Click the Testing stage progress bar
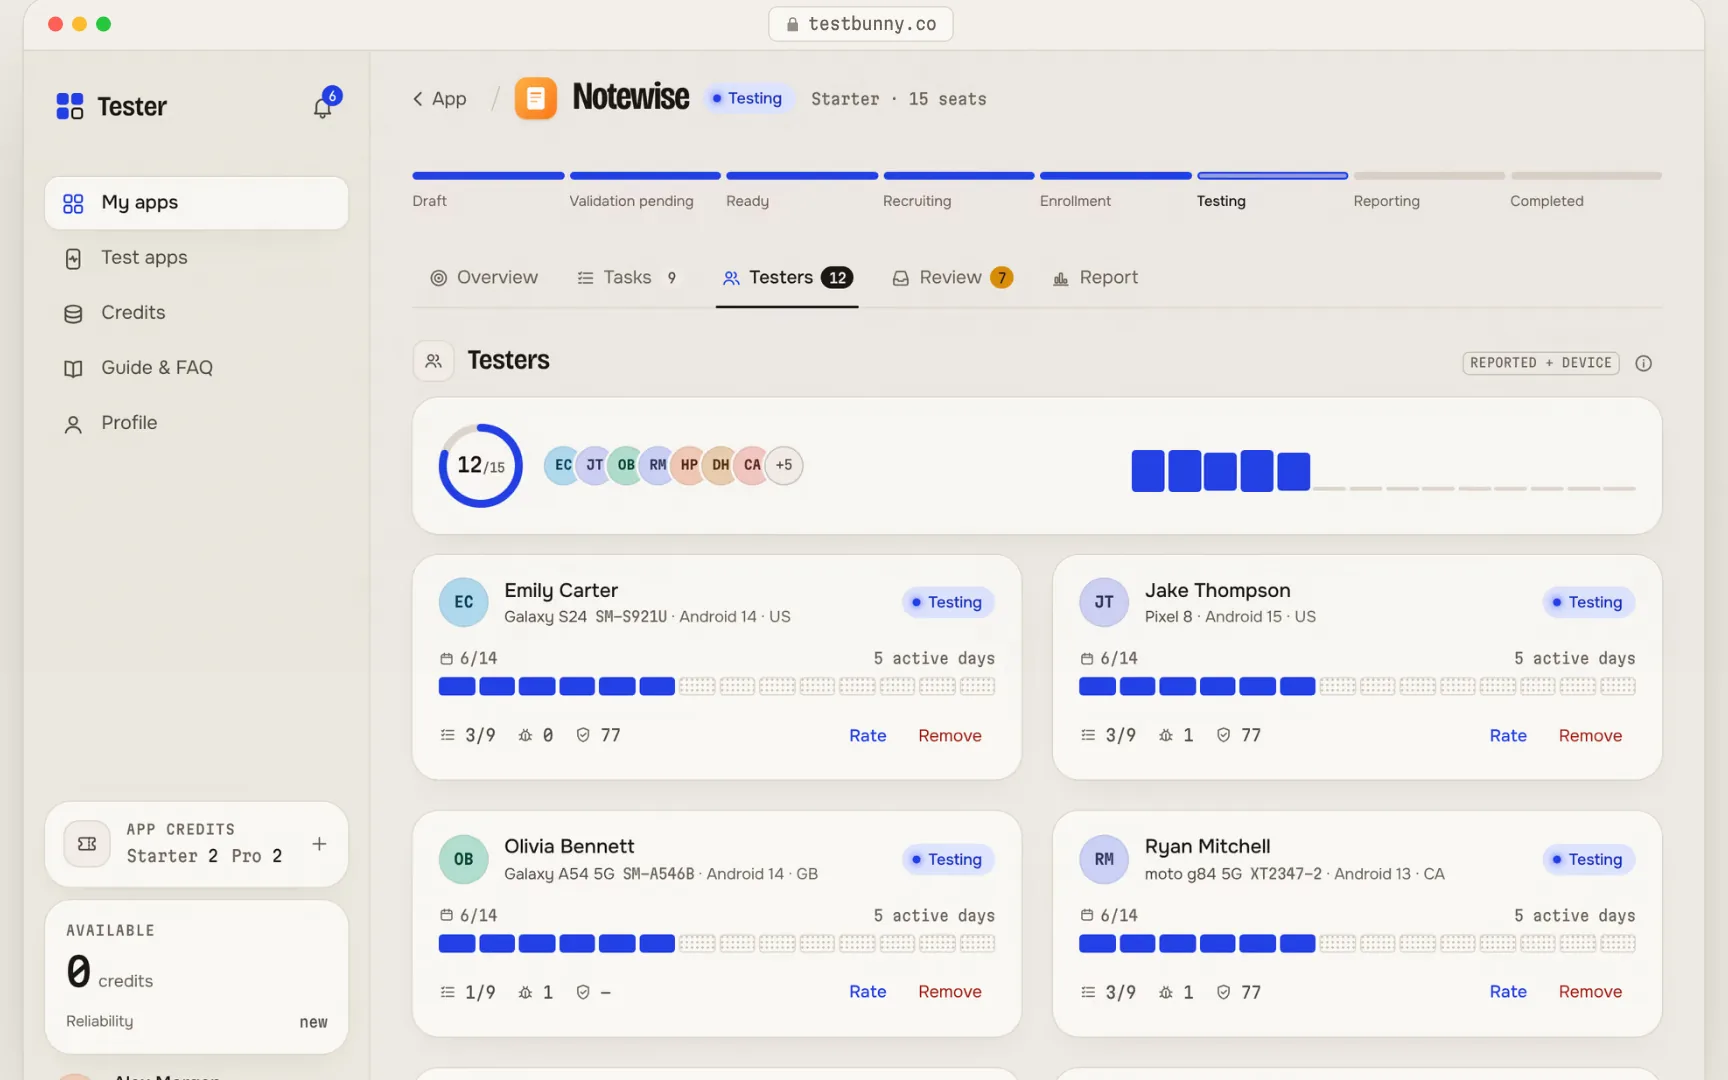This screenshot has height=1080, width=1728. point(1272,176)
